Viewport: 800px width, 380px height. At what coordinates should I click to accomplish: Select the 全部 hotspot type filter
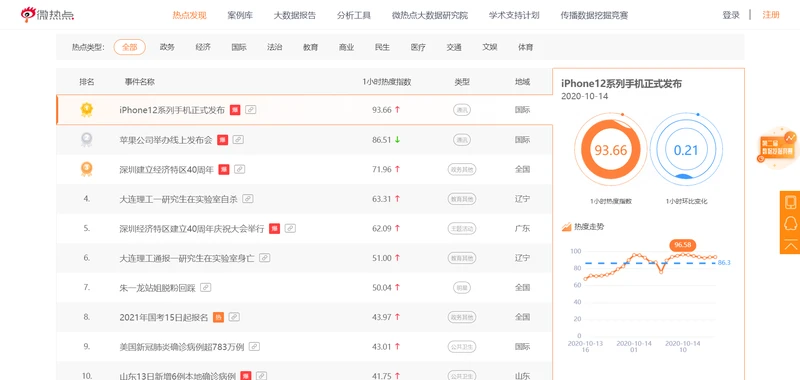click(130, 47)
